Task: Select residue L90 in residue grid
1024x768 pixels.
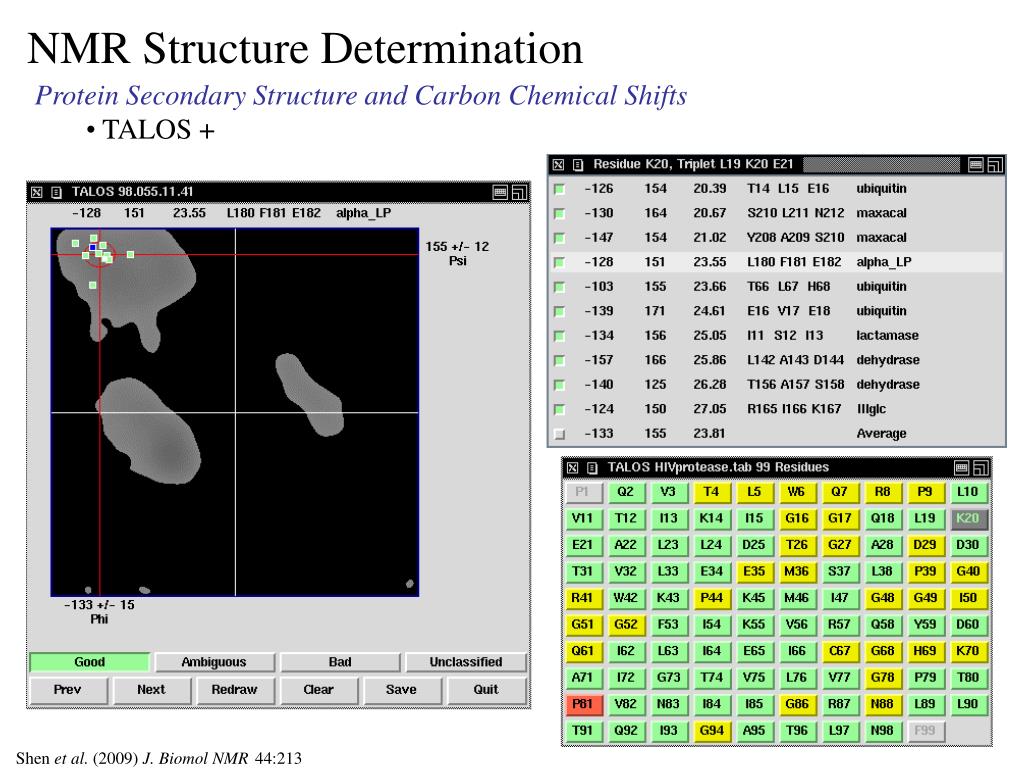Action: point(968,705)
